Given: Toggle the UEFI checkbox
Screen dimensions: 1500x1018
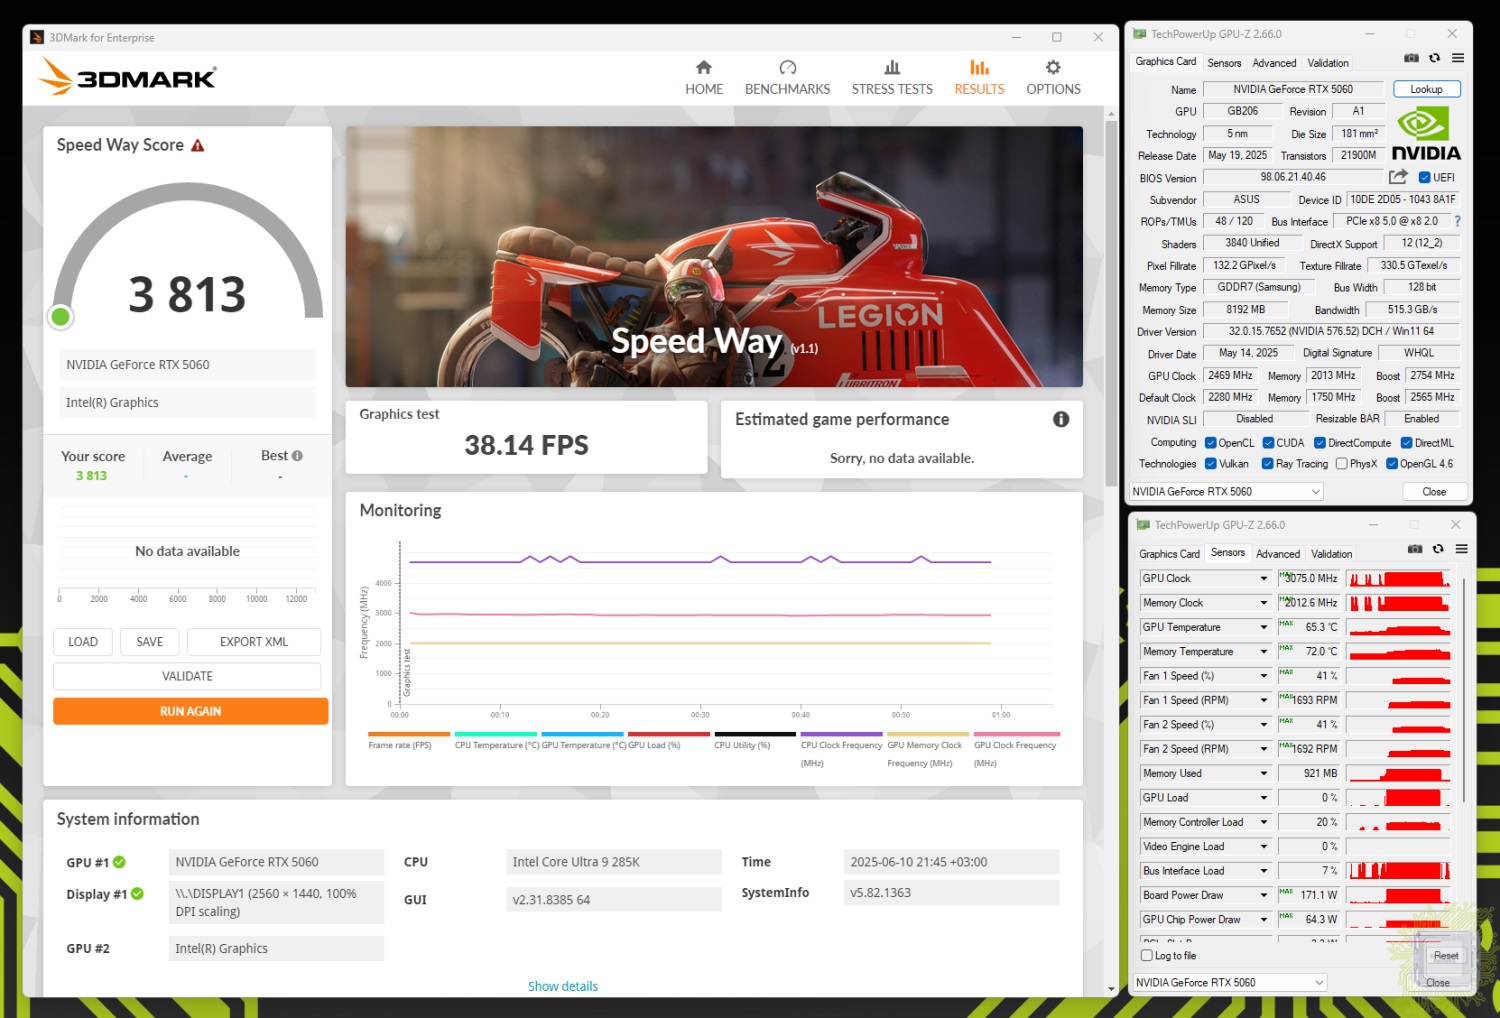Looking at the screenshot, I should click(x=1425, y=178).
